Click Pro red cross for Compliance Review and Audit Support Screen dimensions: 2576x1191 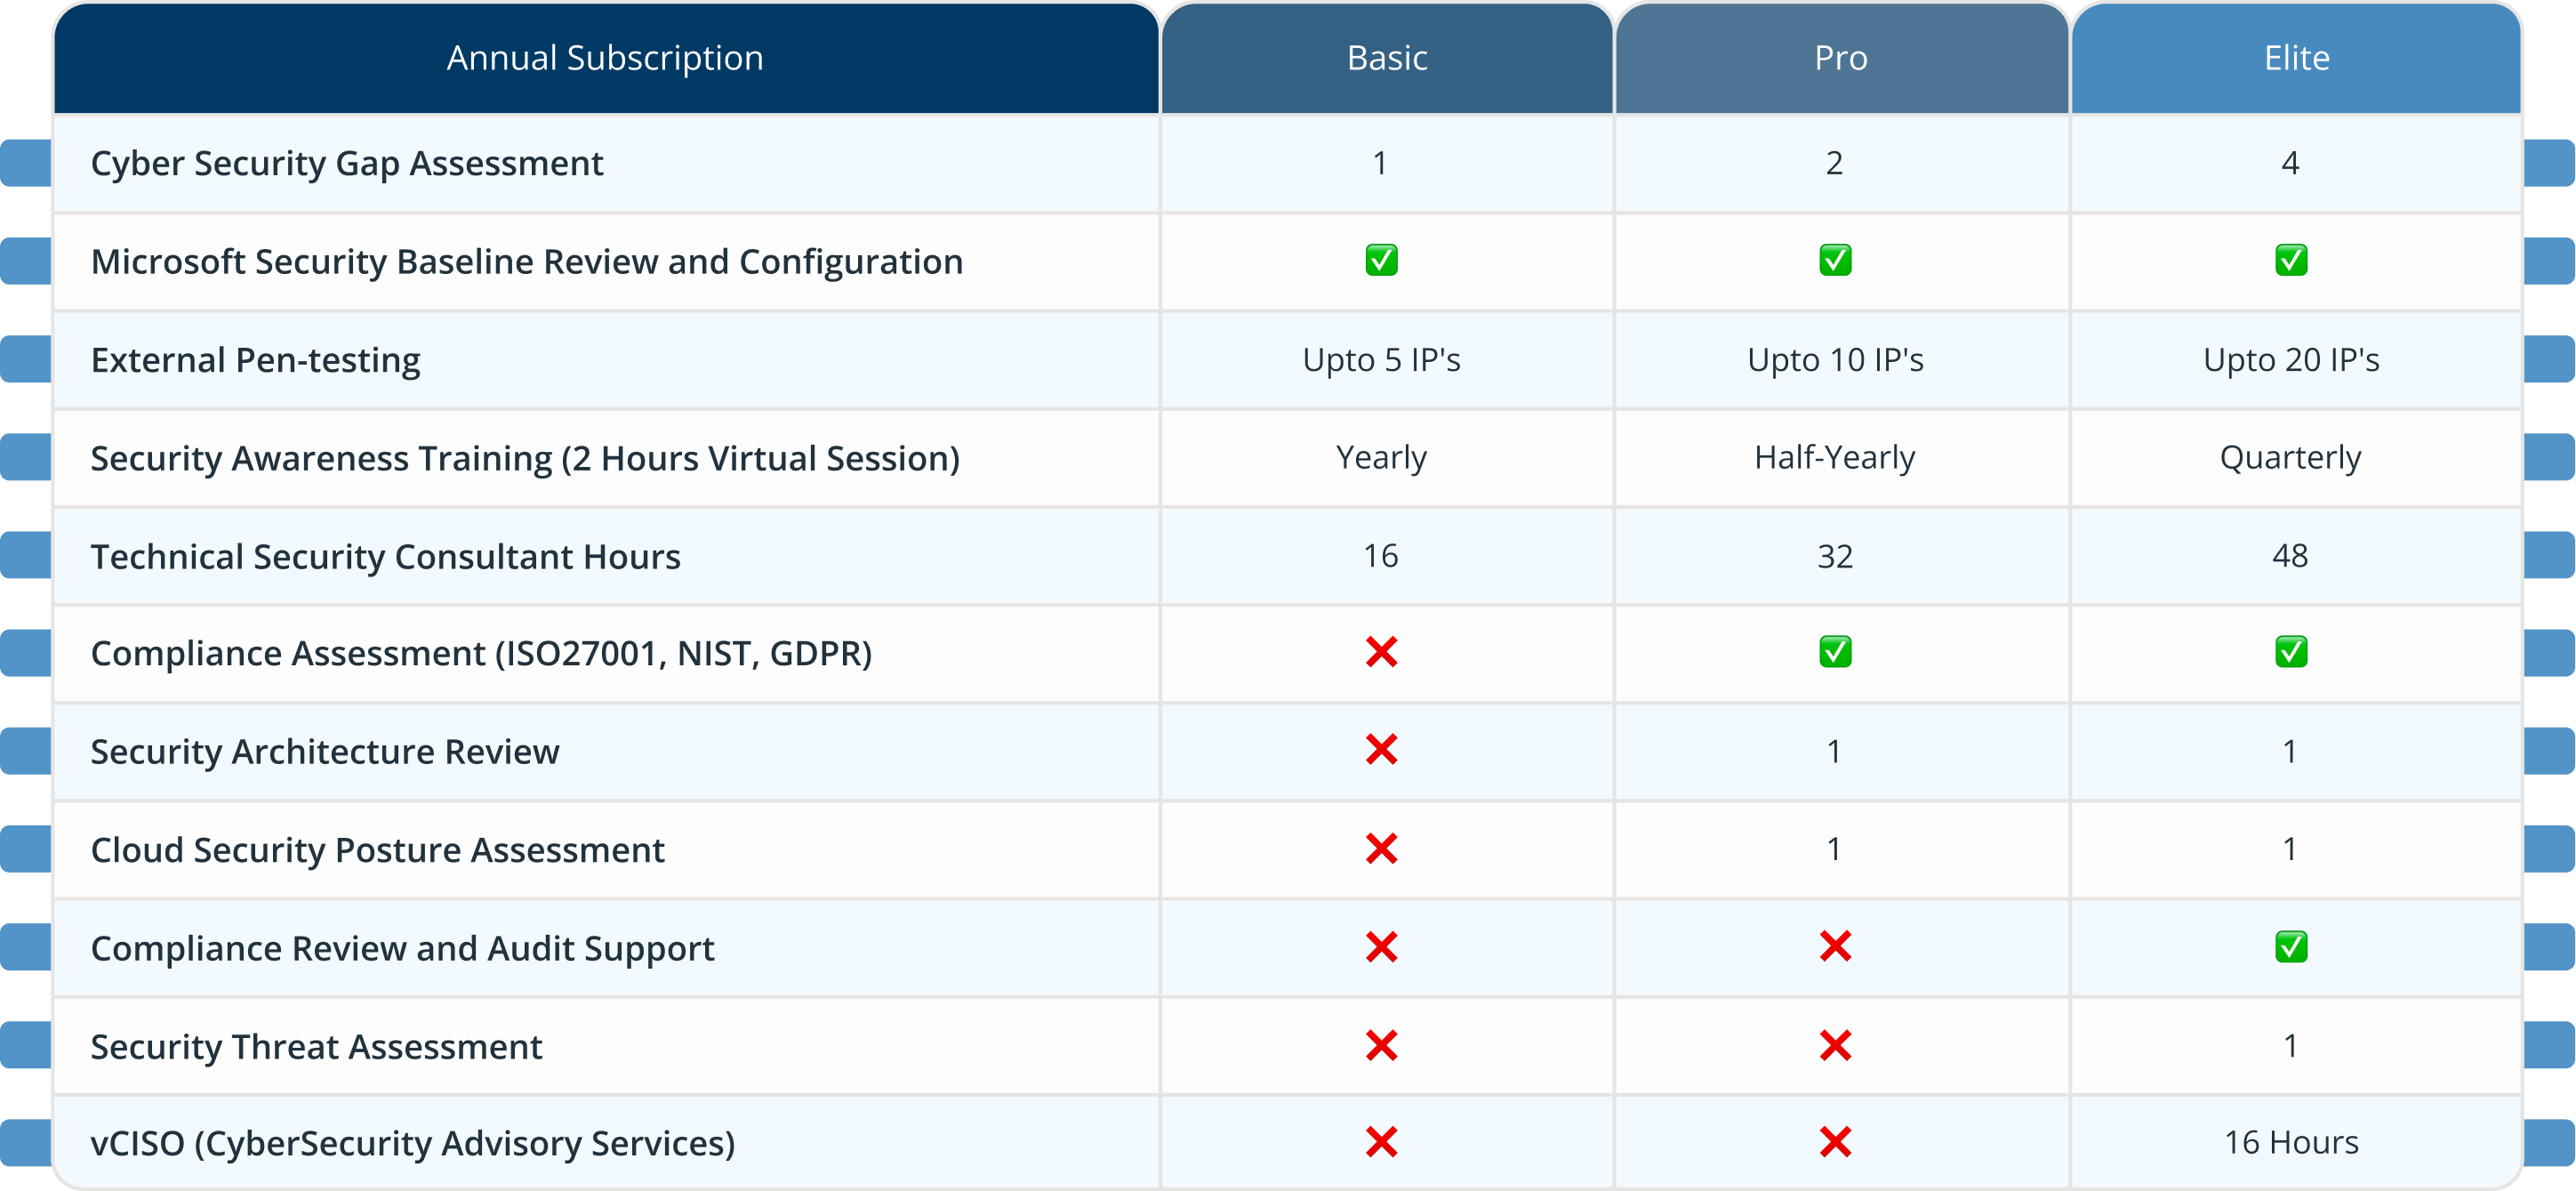(1835, 946)
